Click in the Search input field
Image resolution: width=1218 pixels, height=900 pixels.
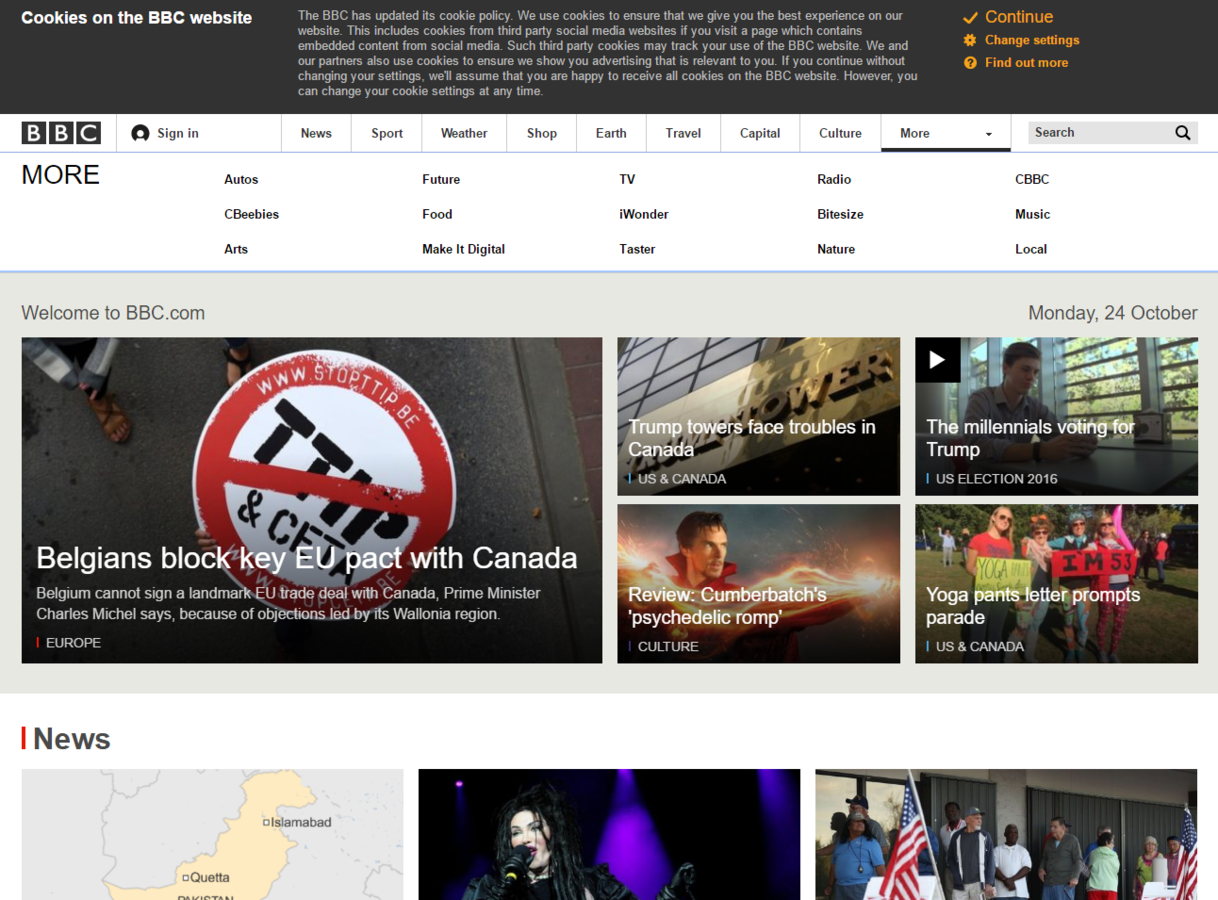[1100, 133]
